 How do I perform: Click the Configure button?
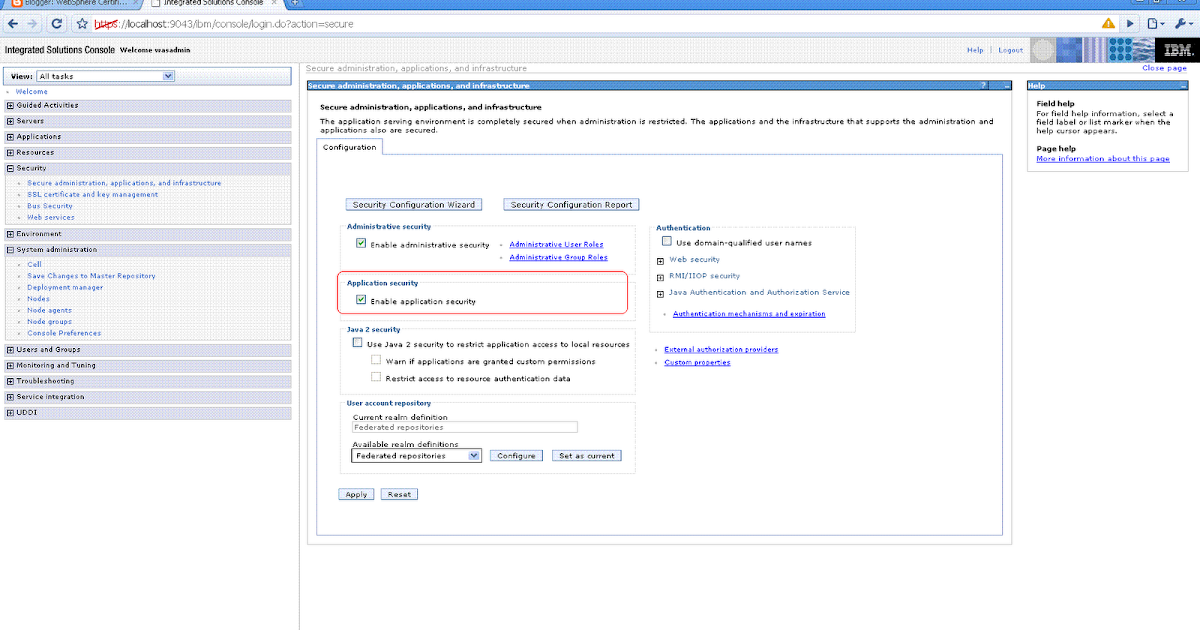point(517,455)
